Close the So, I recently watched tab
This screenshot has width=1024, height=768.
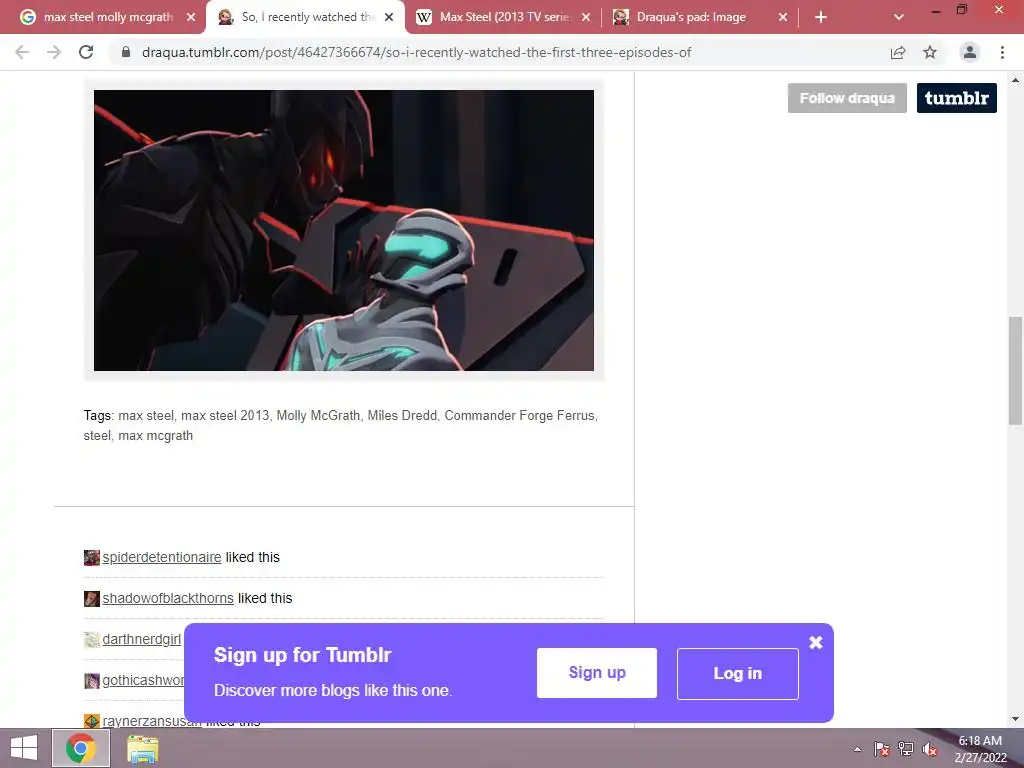389,17
